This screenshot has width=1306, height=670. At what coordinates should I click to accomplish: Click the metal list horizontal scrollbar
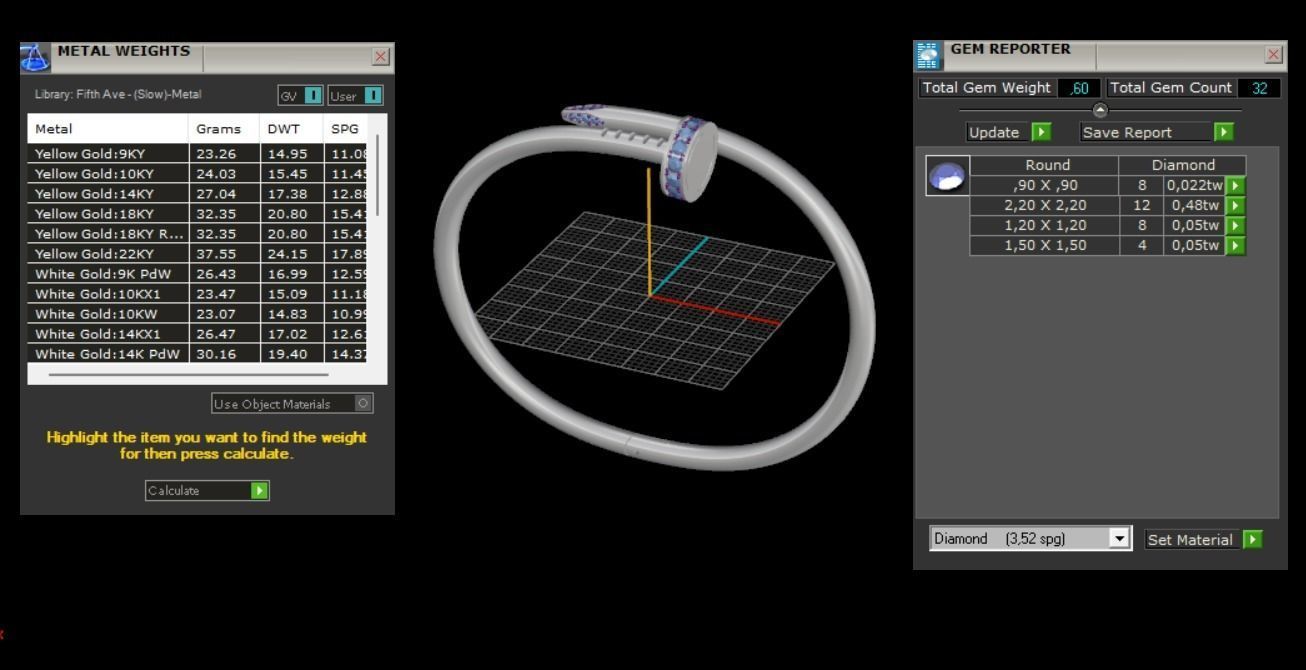[188, 374]
